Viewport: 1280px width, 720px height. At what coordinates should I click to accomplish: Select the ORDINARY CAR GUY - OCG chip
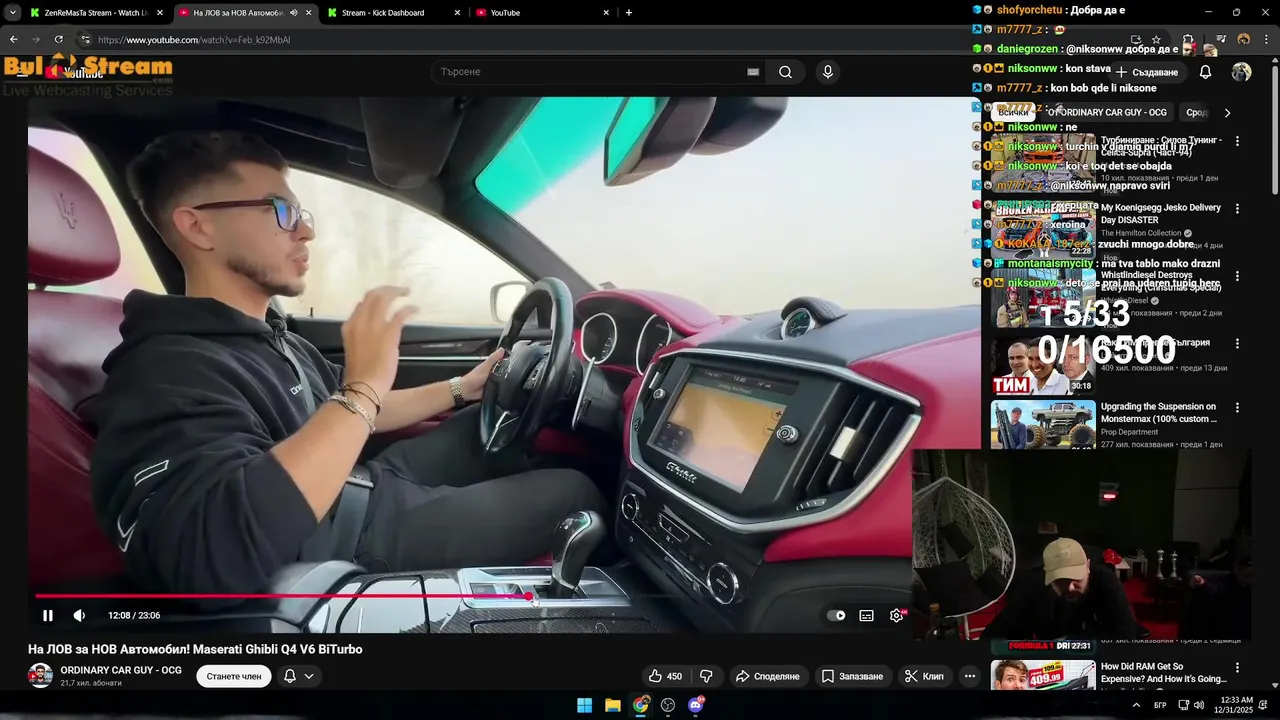tap(1106, 113)
